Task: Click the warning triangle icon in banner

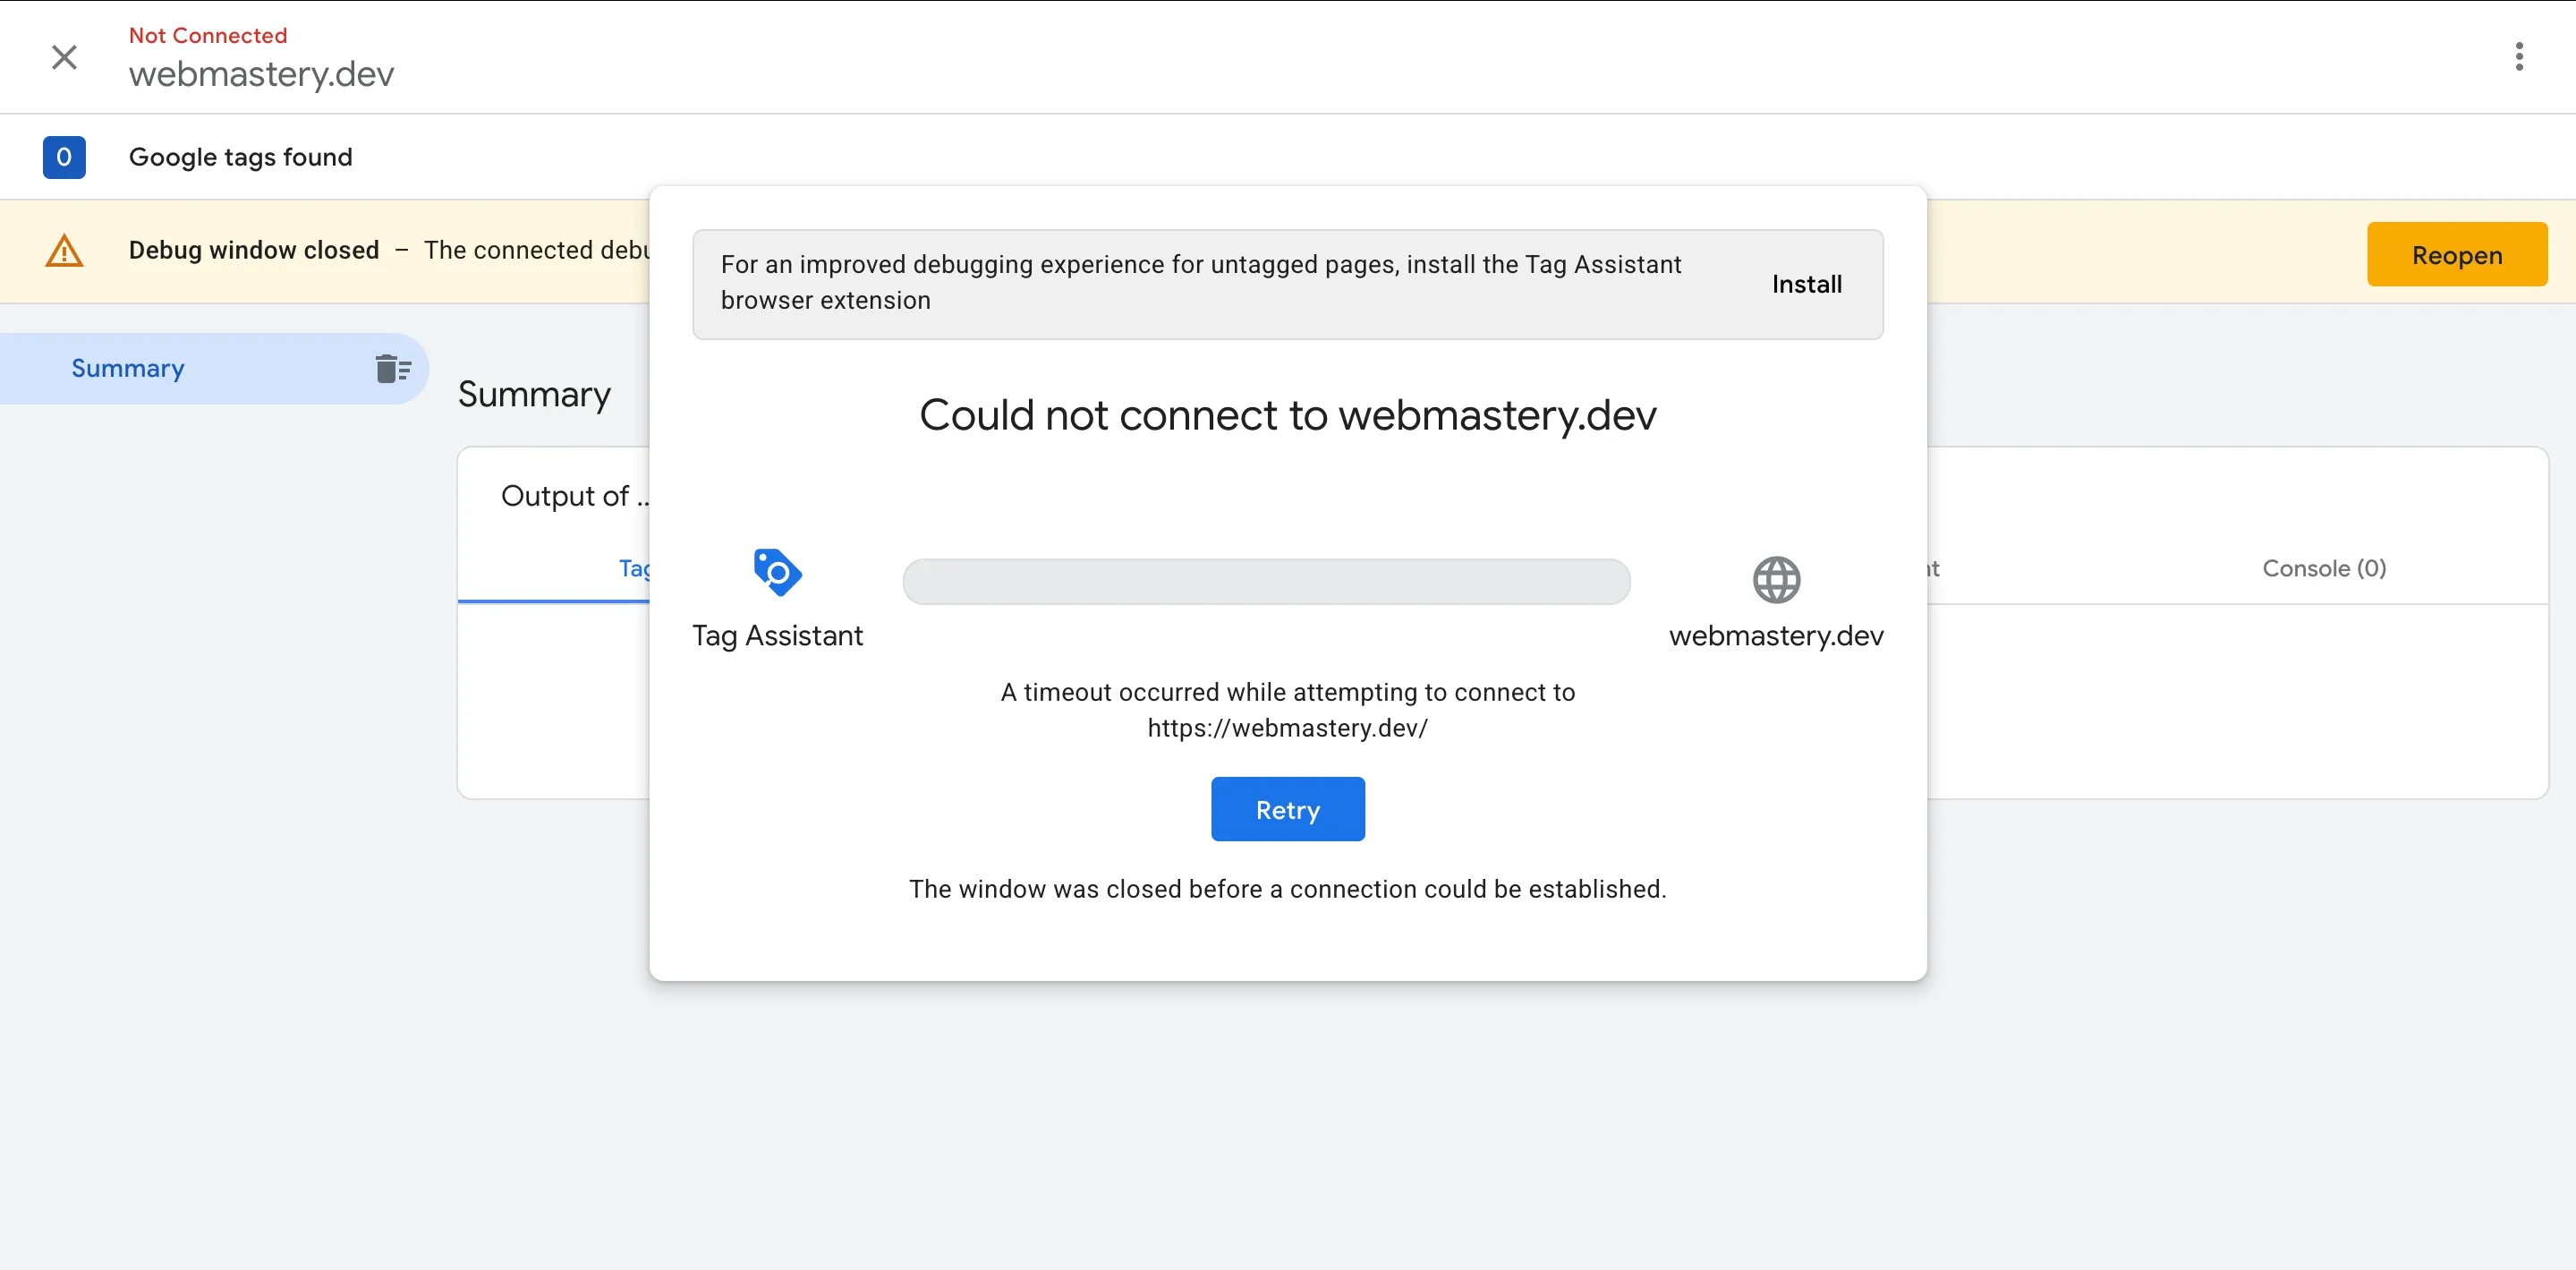Action: (63, 251)
